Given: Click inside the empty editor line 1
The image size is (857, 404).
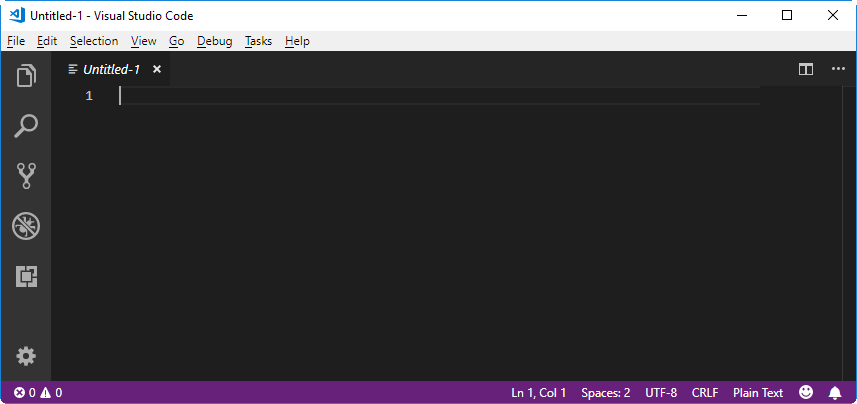Looking at the screenshot, I should pos(400,96).
